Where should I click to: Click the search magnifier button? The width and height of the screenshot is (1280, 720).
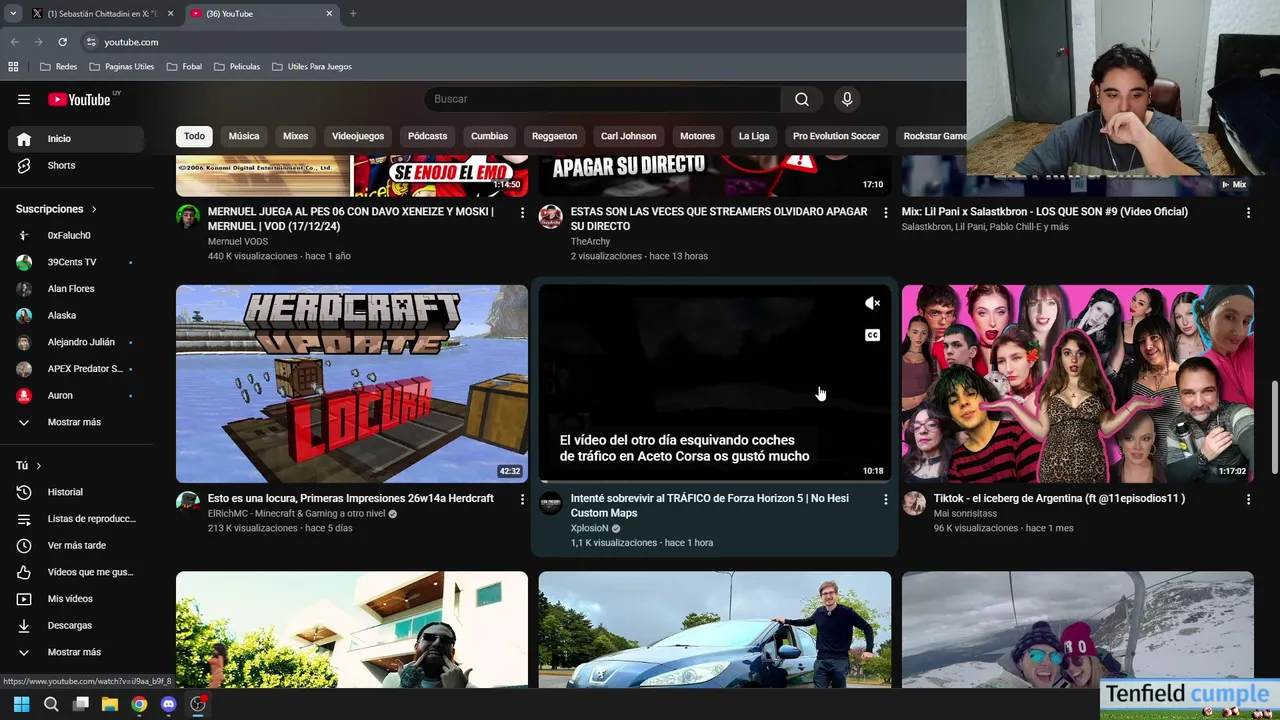click(802, 99)
